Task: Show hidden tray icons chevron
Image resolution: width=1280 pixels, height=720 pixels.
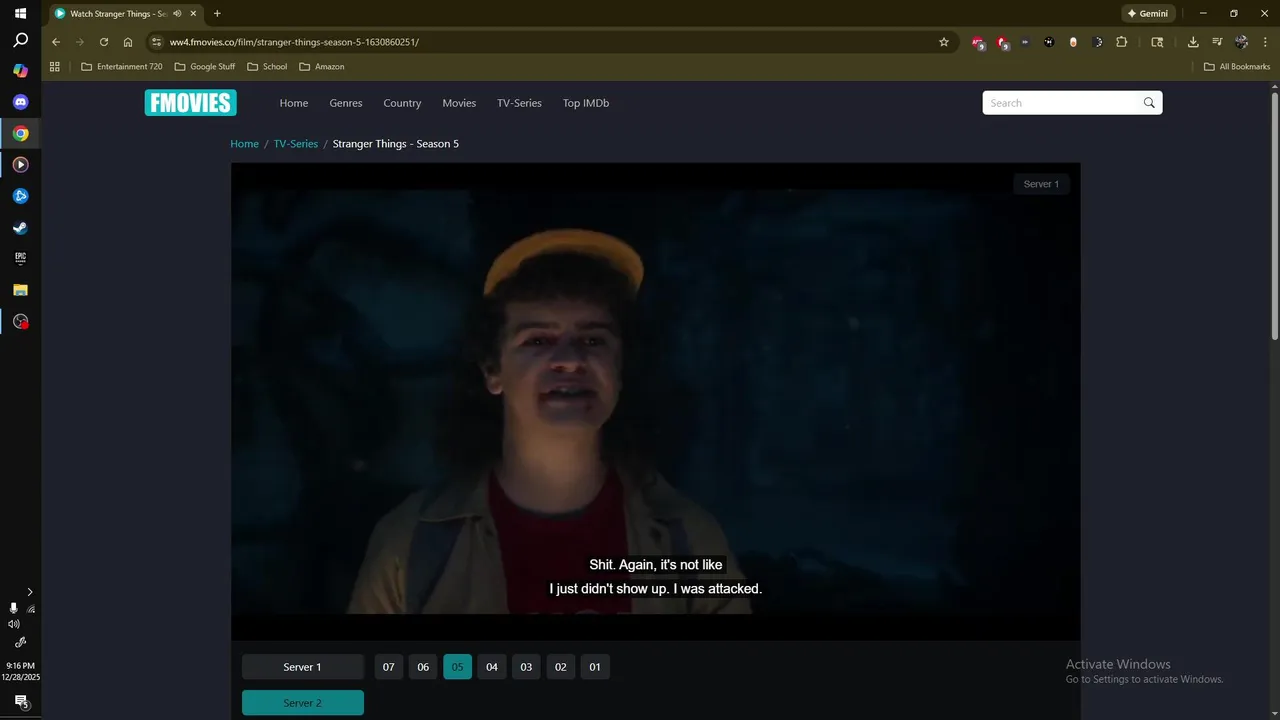Action: point(30,592)
